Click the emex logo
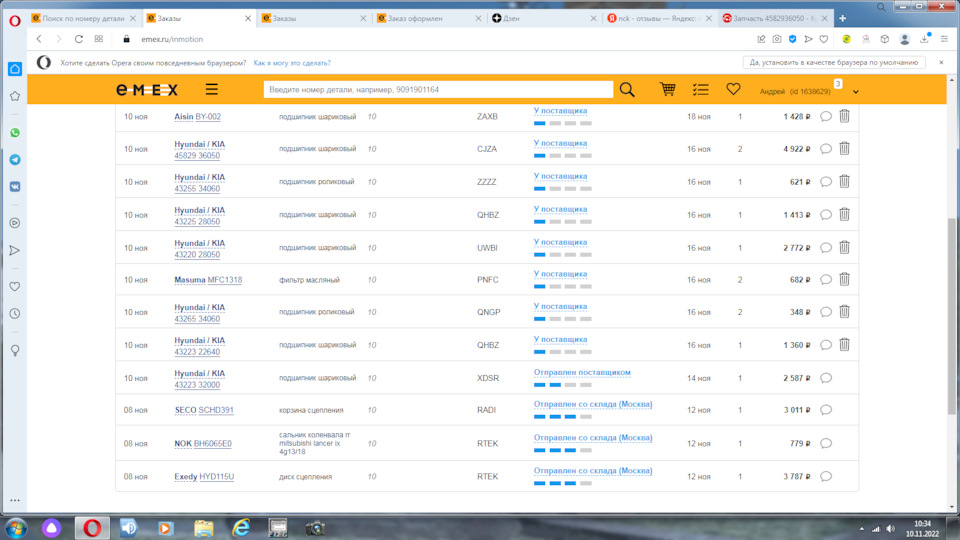This screenshot has height=540, width=960. (147, 90)
